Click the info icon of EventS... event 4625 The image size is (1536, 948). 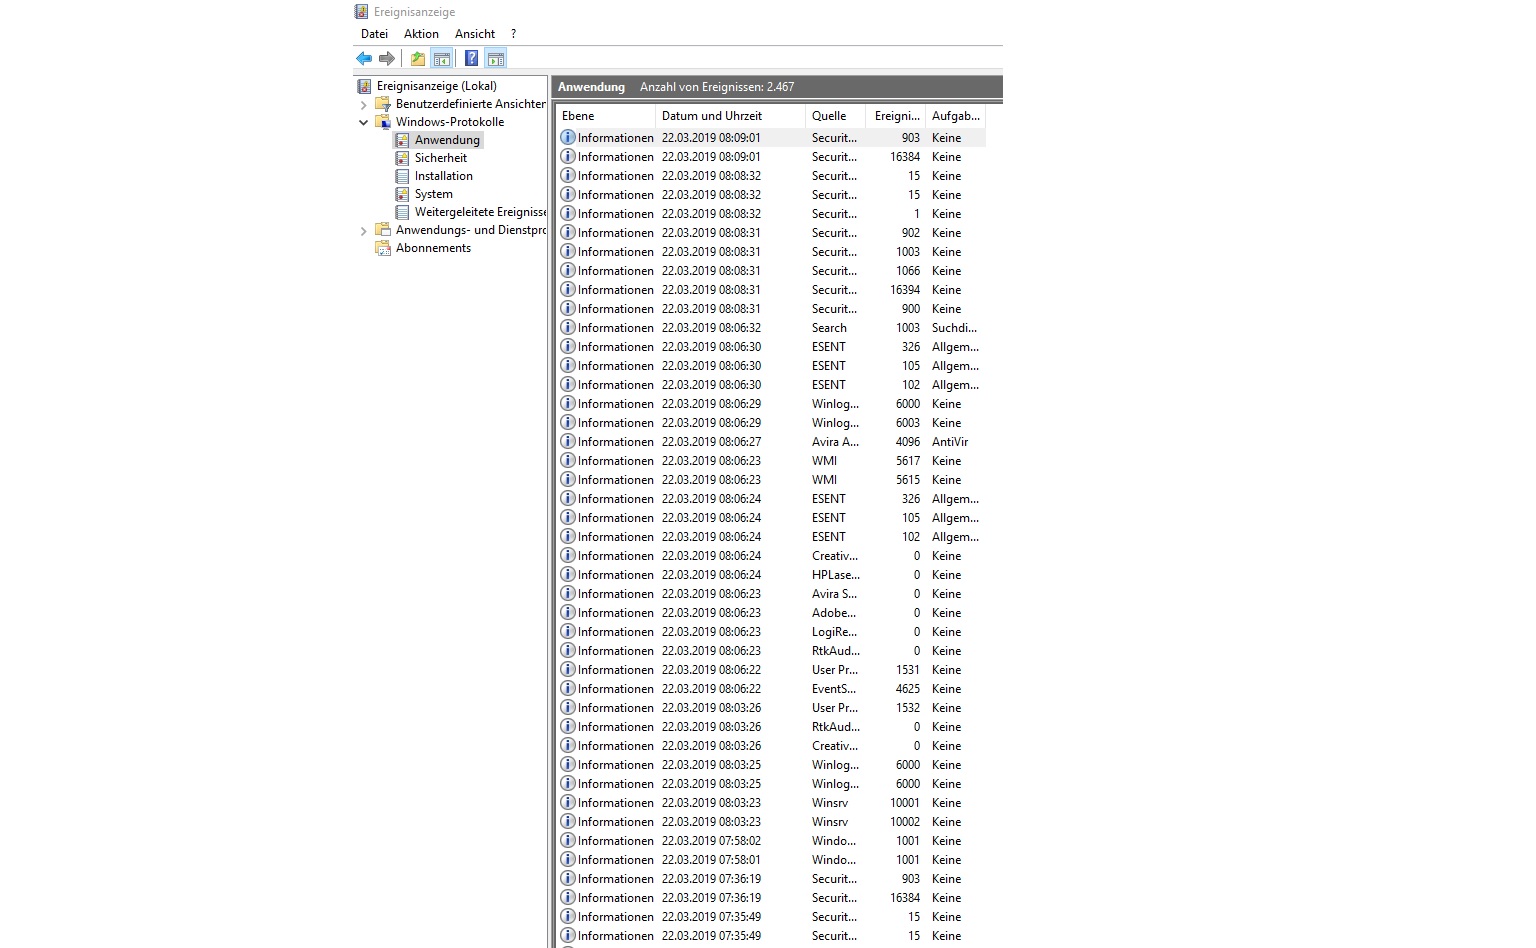tap(568, 688)
